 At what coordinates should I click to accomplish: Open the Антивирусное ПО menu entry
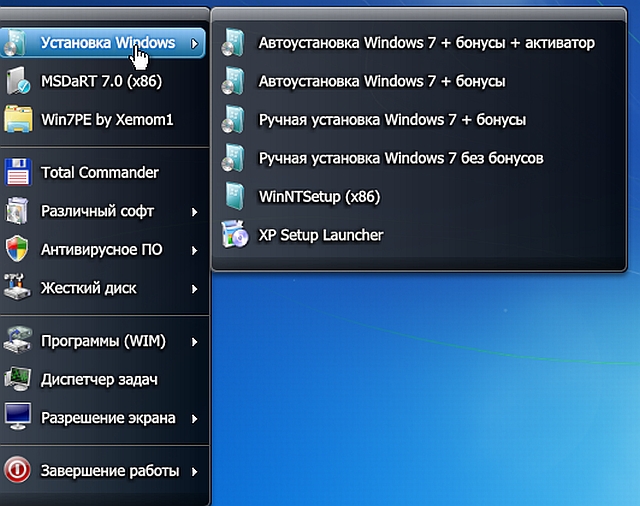[x=101, y=249]
